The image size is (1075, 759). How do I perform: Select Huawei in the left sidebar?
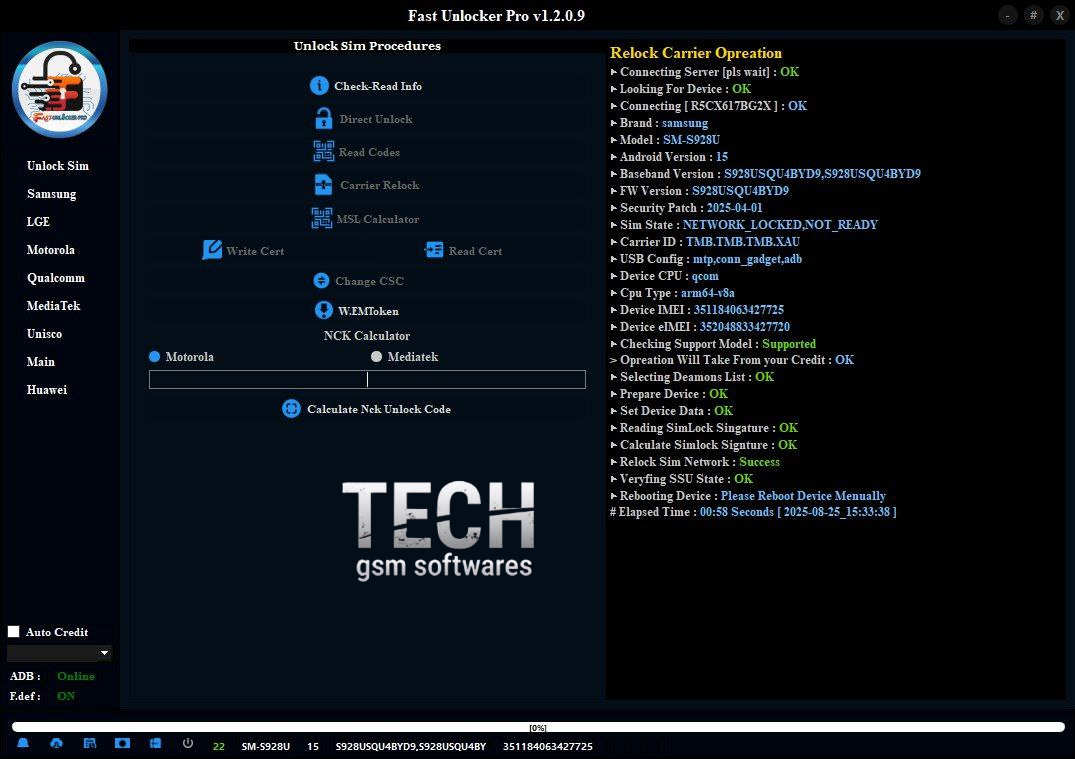(47, 390)
